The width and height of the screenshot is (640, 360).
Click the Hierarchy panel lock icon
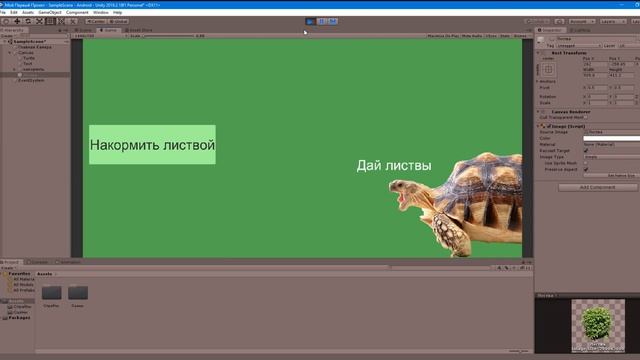(60, 30)
